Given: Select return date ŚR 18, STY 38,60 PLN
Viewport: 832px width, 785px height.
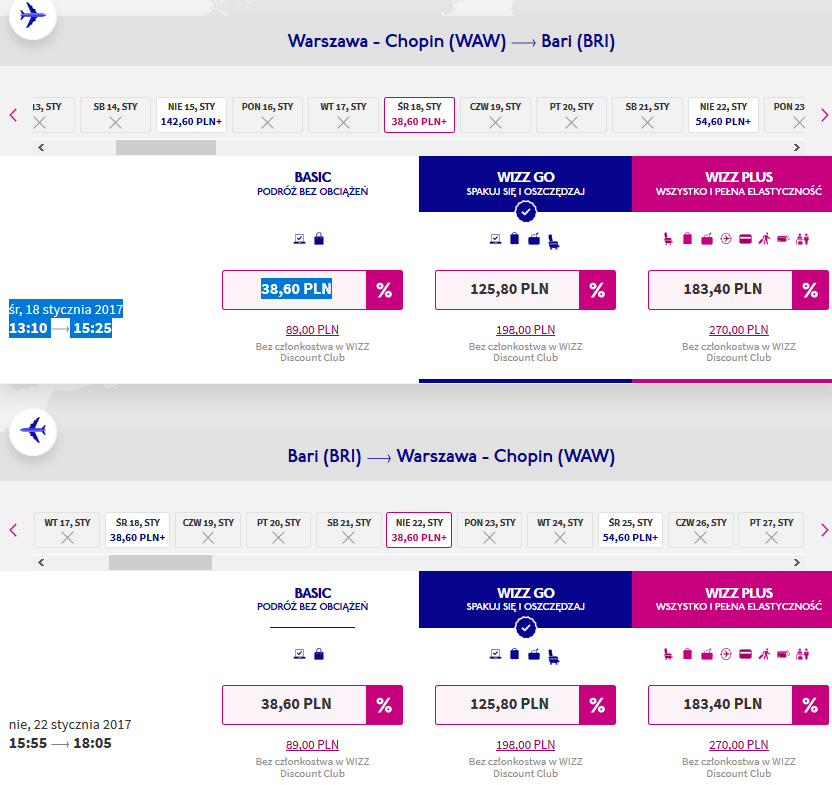Looking at the screenshot, I should click(x=137, y=530).
